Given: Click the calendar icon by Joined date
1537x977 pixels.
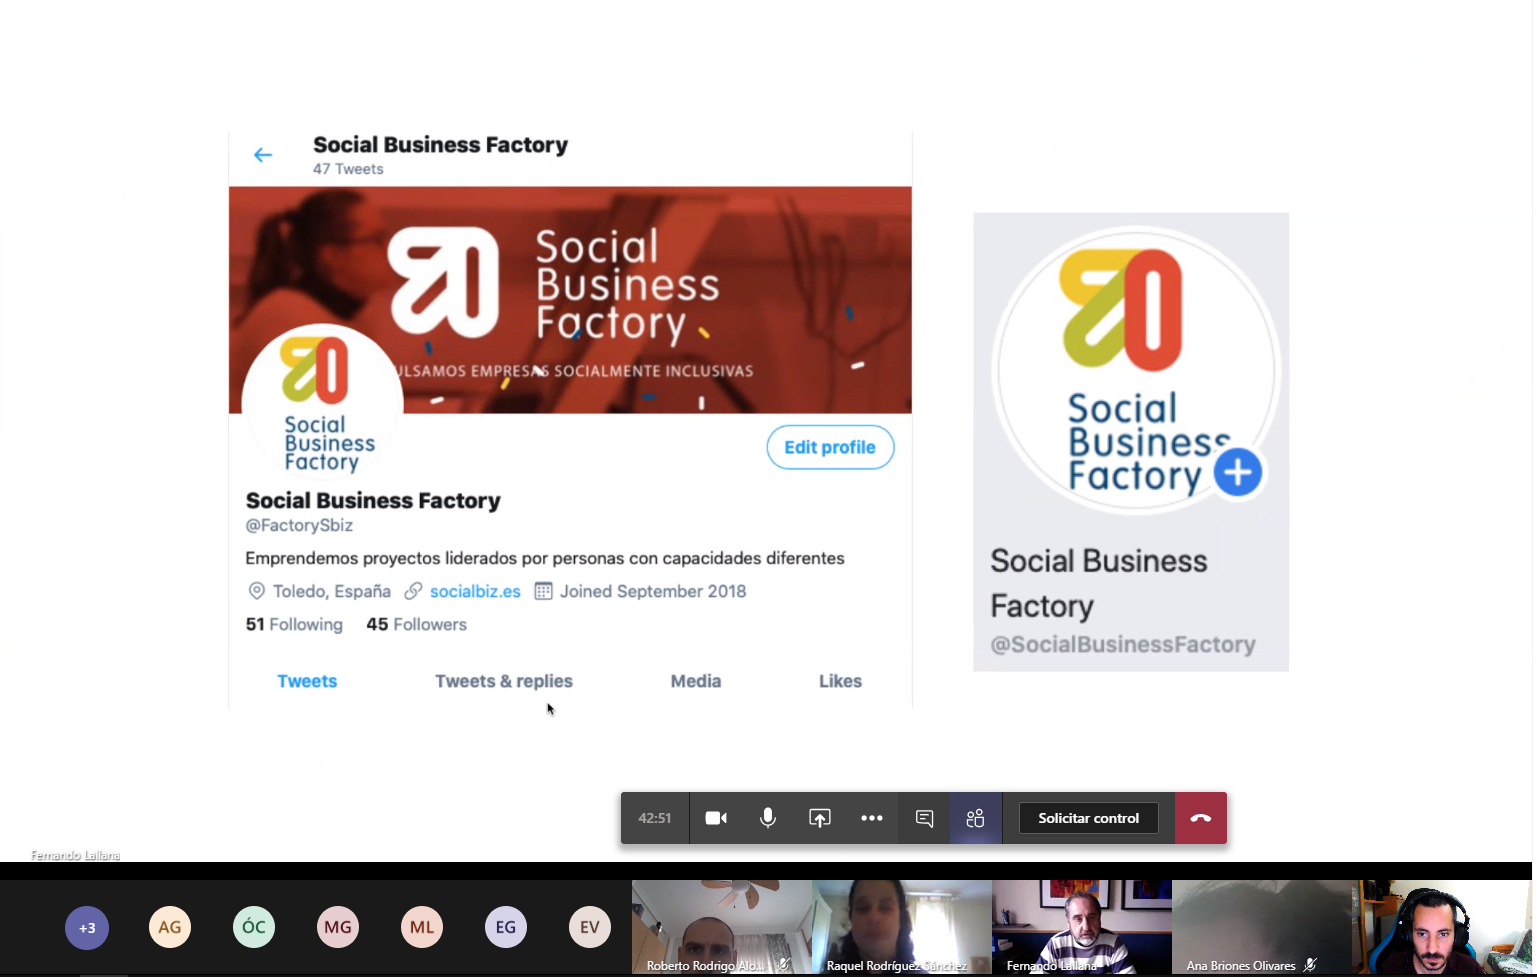Looking at the screenshot, I should [543, 591].
